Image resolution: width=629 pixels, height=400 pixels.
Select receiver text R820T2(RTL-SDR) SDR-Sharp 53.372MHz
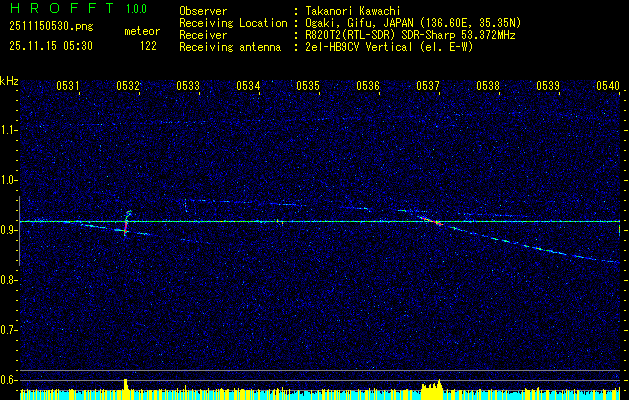(x=410, y=35)
